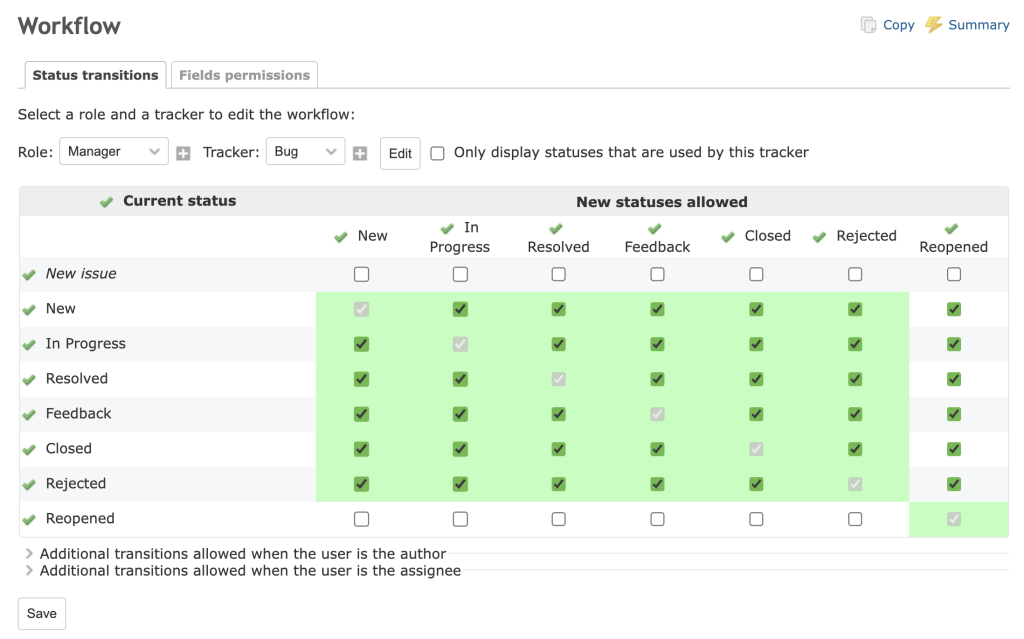The image size is (1024, 639).
Task: Add a new role using the plus icon
Action: pyautogui.click(x=182, y=153)
